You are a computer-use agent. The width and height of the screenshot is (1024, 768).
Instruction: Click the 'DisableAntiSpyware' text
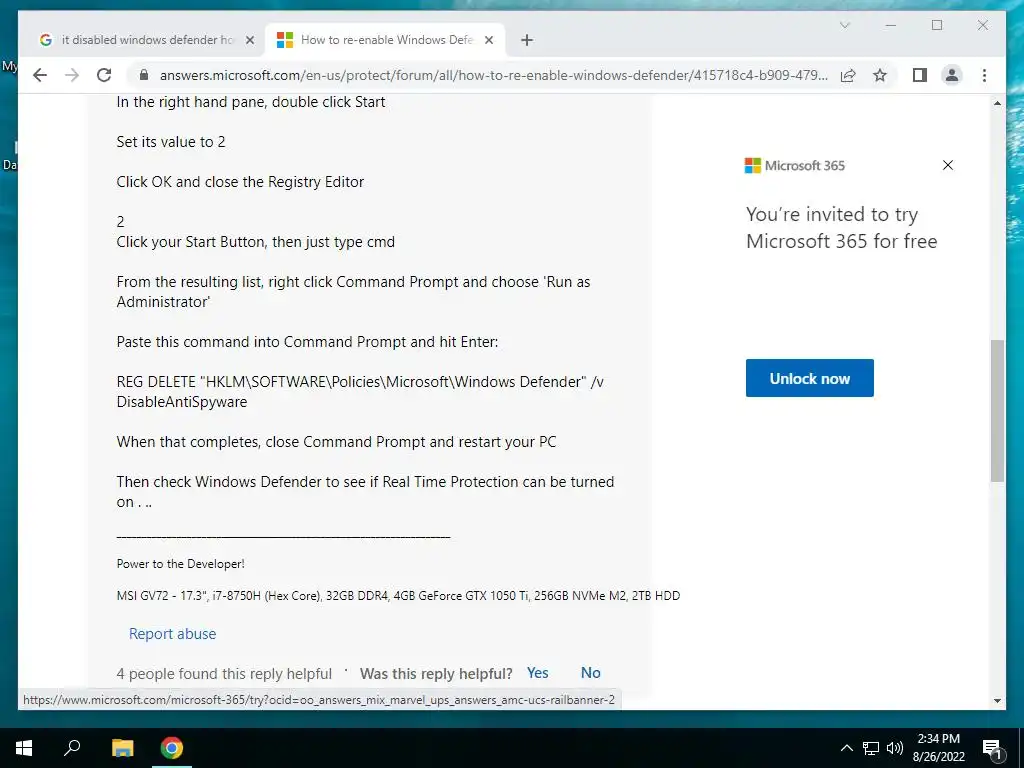182,402
